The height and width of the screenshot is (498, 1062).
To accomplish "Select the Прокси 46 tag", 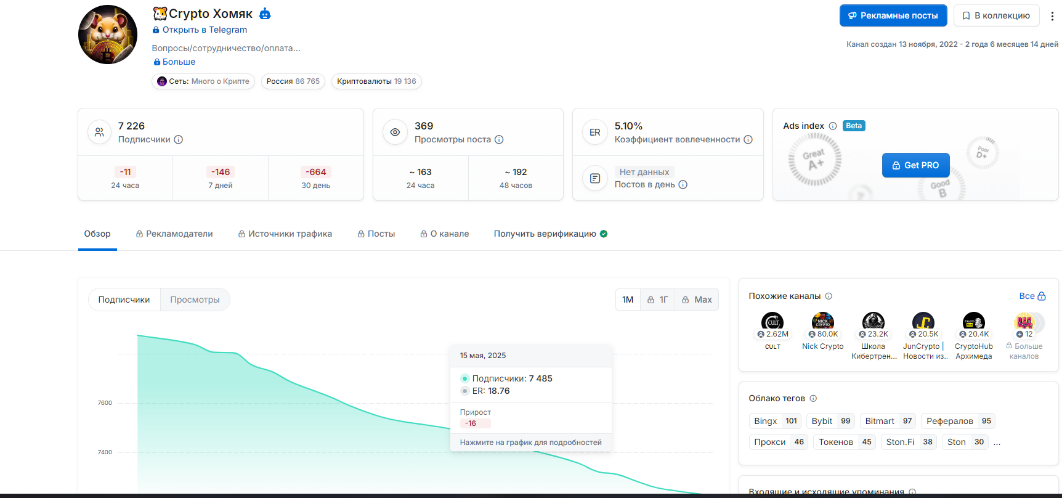I will (x=779, y=442).
